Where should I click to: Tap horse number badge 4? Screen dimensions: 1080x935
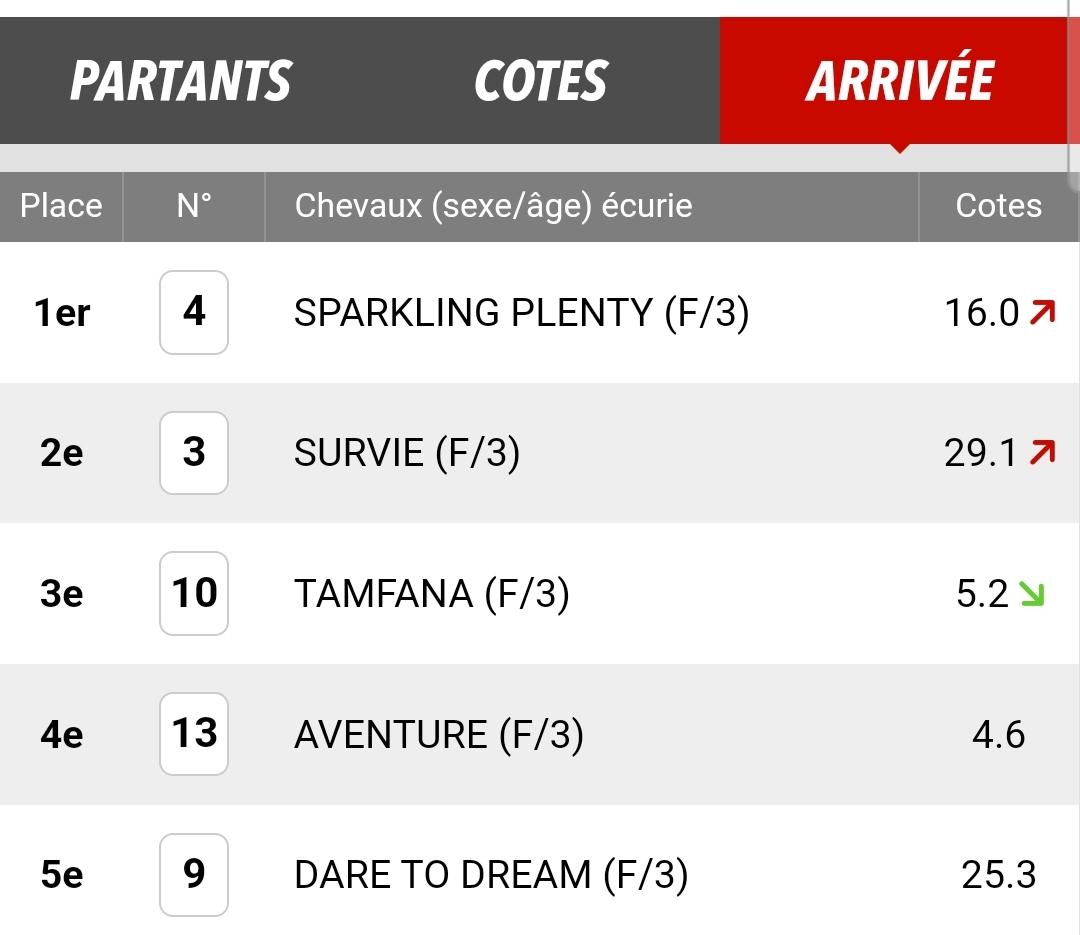[194, 312]
